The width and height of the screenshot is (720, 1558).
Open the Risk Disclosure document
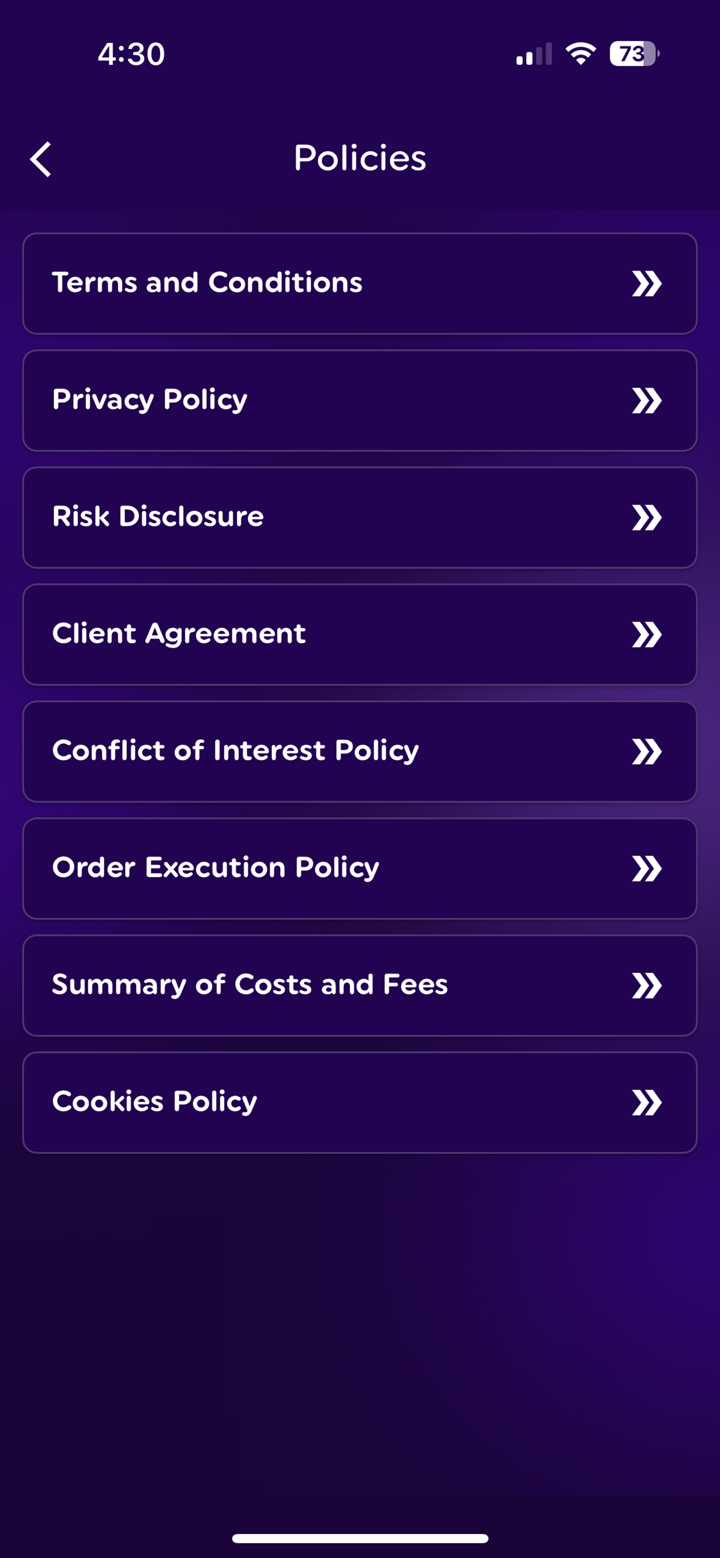coord(158,517)
